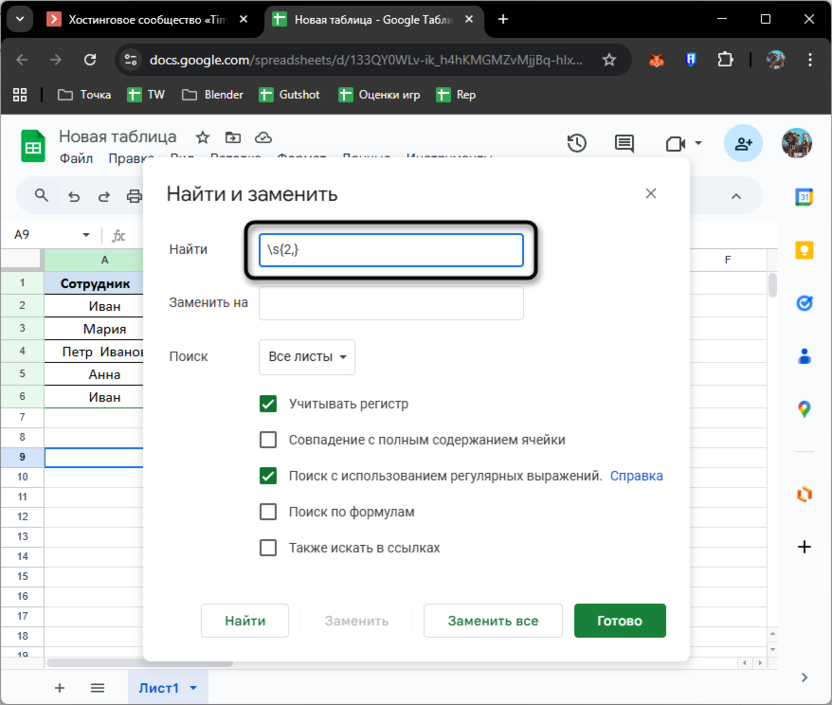Open the Файл menu

click(76, 158)
